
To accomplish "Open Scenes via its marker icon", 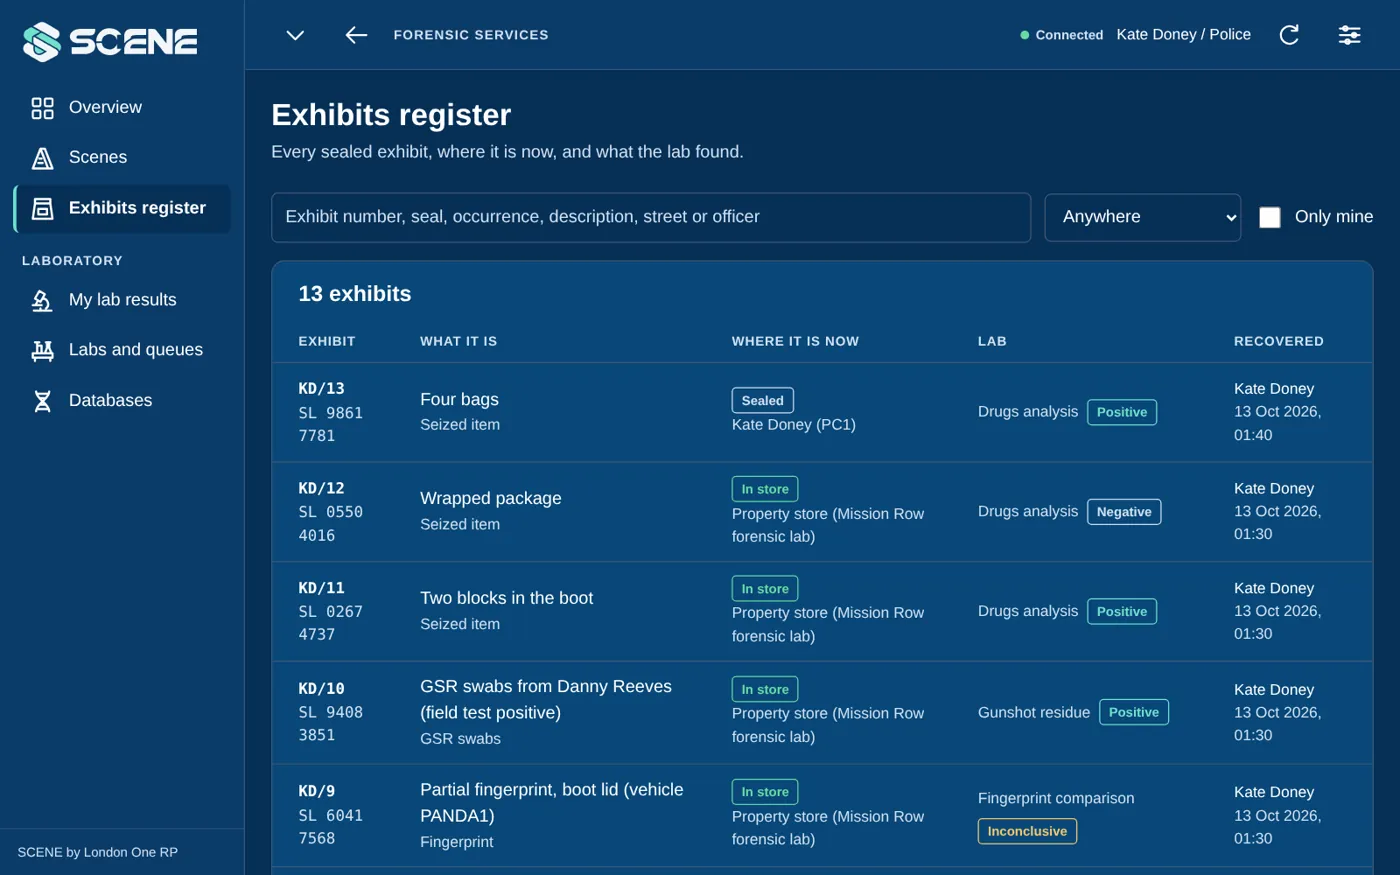I will click(42, 158).
